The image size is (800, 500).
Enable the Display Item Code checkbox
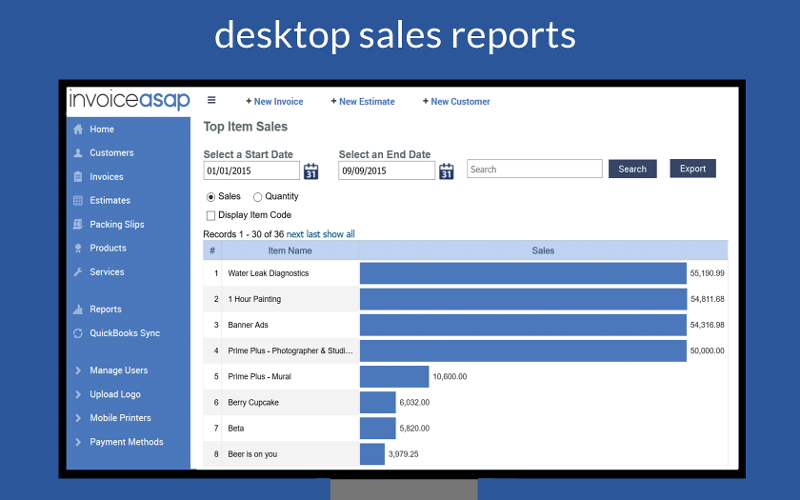tap(211, 215)
